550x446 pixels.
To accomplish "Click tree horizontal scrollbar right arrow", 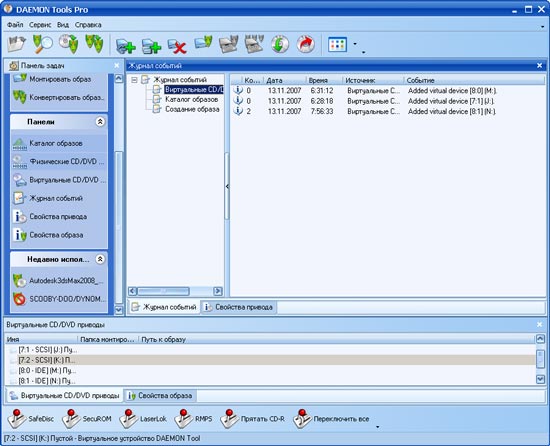I will pos(217,291).
